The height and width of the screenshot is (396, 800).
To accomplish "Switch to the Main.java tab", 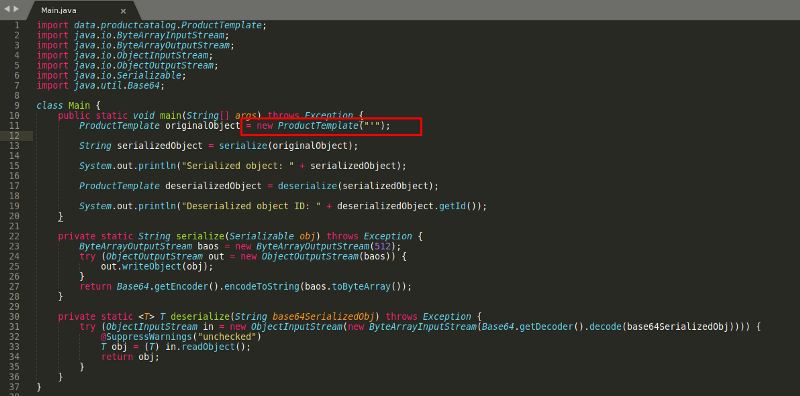I will tap(59, 11).
